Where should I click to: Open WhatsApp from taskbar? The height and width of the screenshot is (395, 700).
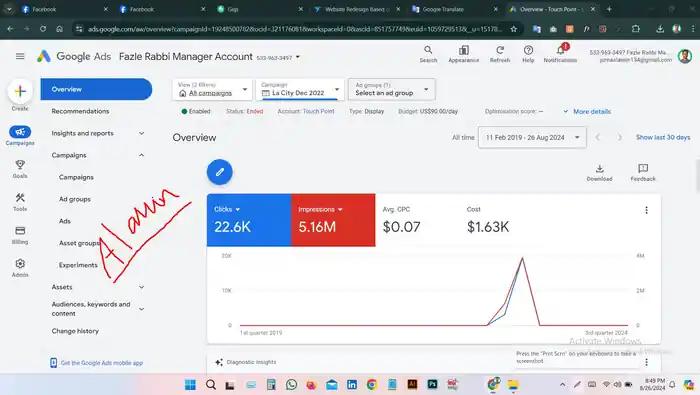pyautogui.click(x=292, y=385)
